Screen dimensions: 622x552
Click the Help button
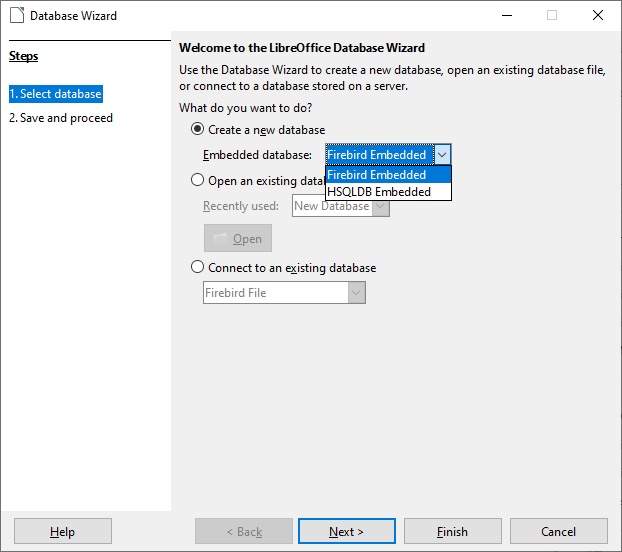[63, 531]
